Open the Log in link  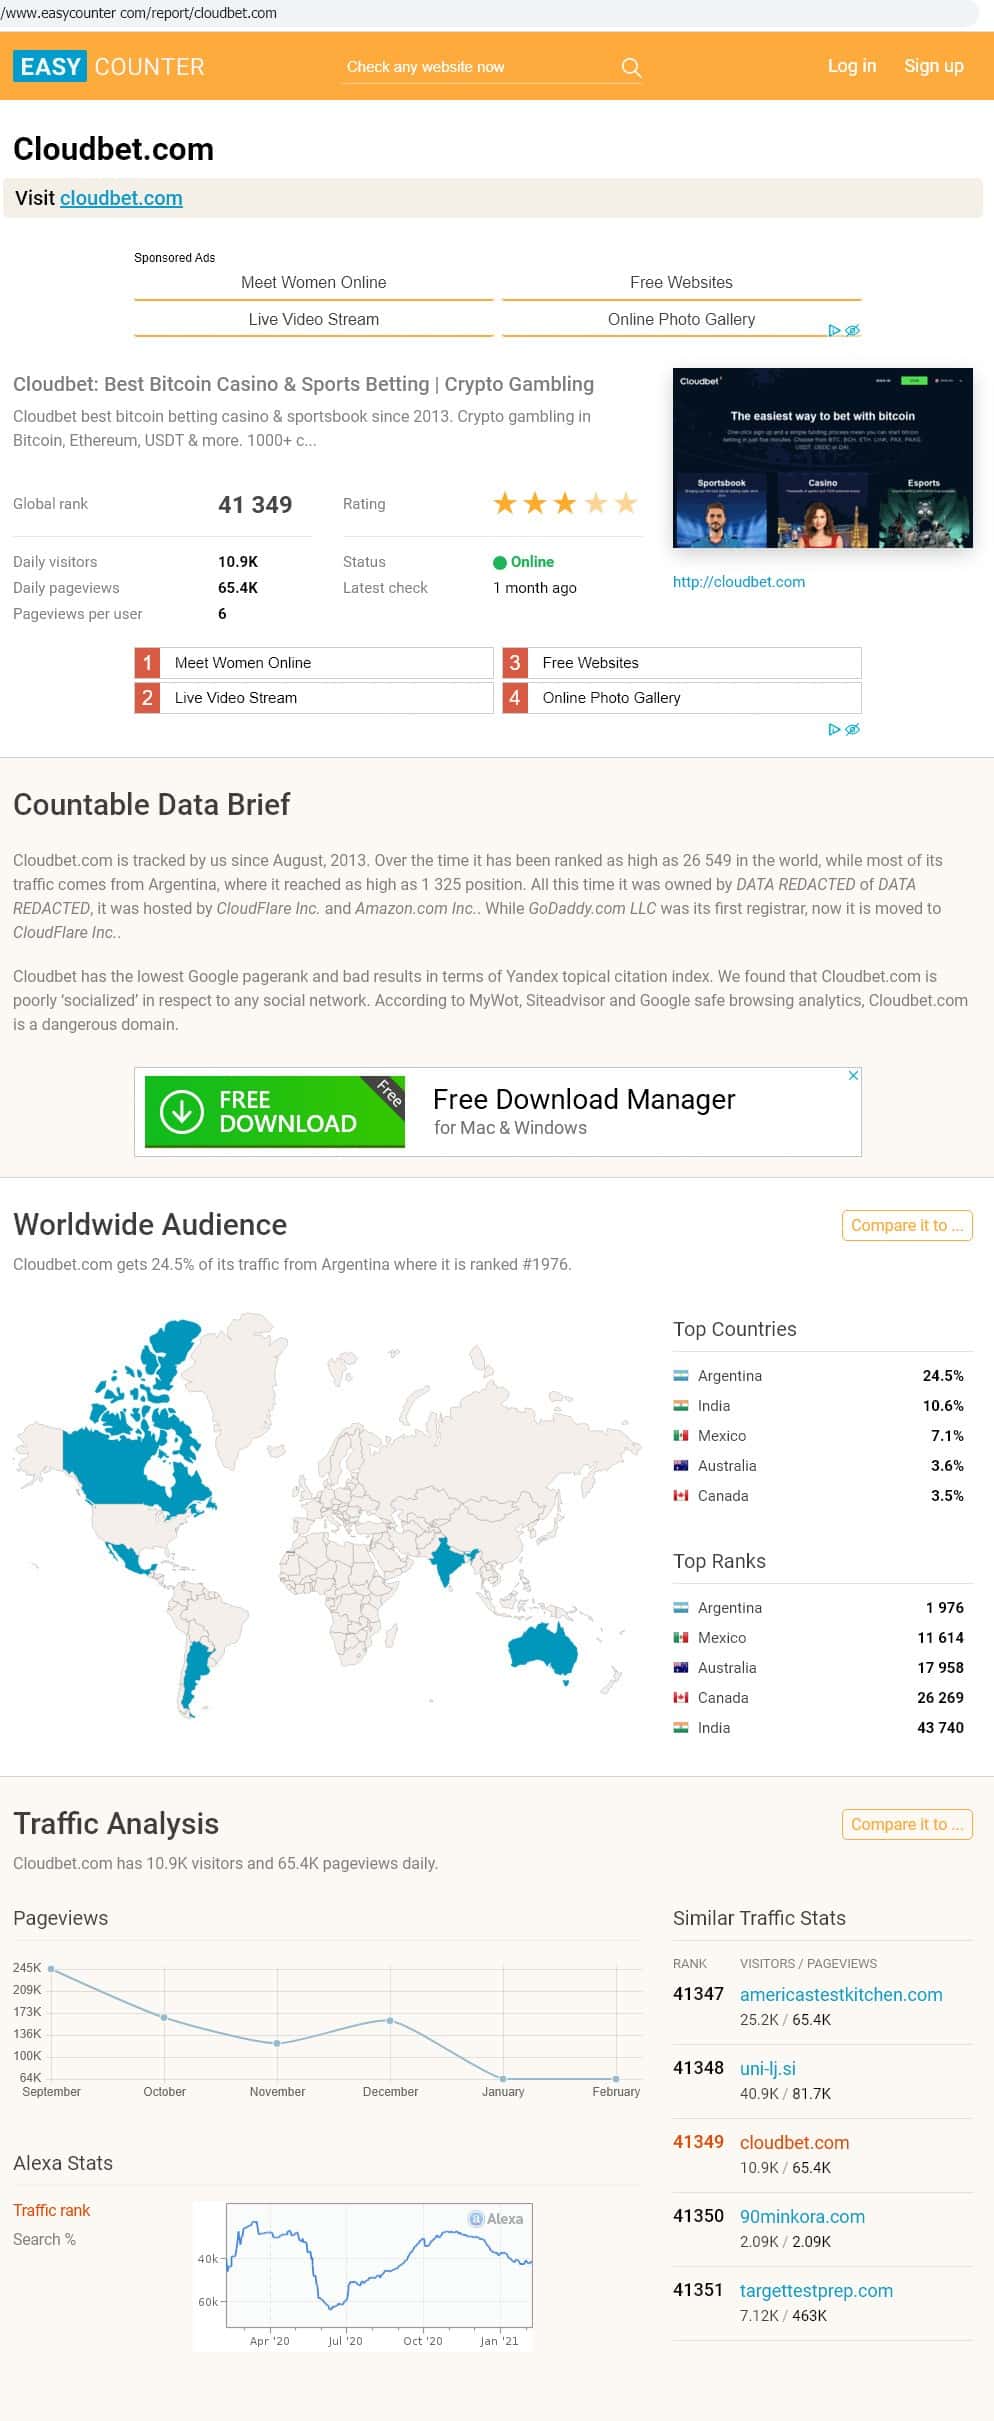tap(851, 66)
